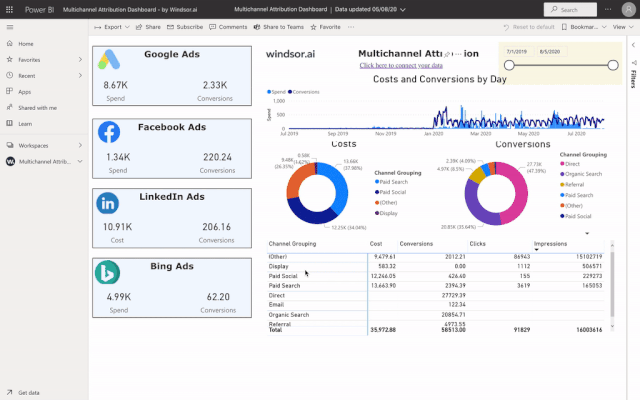
Task: Go to Home in sidebar
Action: [x=25, y=44]
